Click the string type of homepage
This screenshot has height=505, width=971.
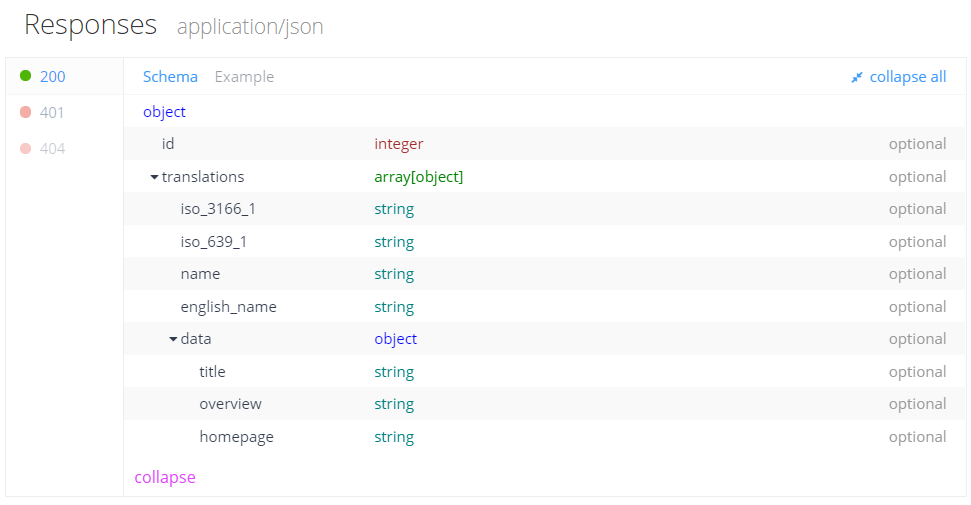[x=394, y=437]
